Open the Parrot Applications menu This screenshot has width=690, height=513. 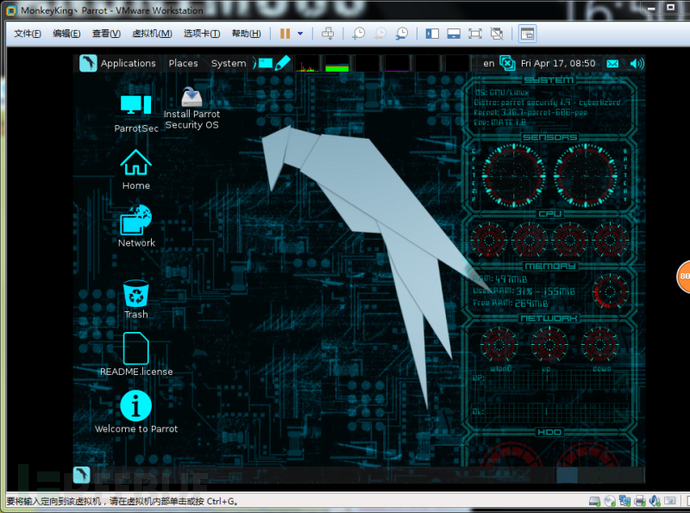(x=128, y=63)
